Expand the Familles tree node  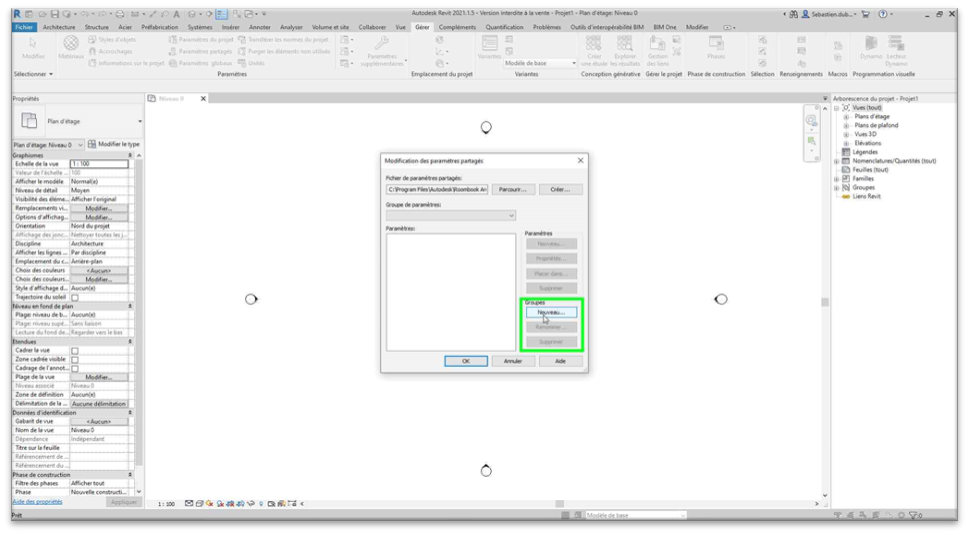click(x=837, y=178)
